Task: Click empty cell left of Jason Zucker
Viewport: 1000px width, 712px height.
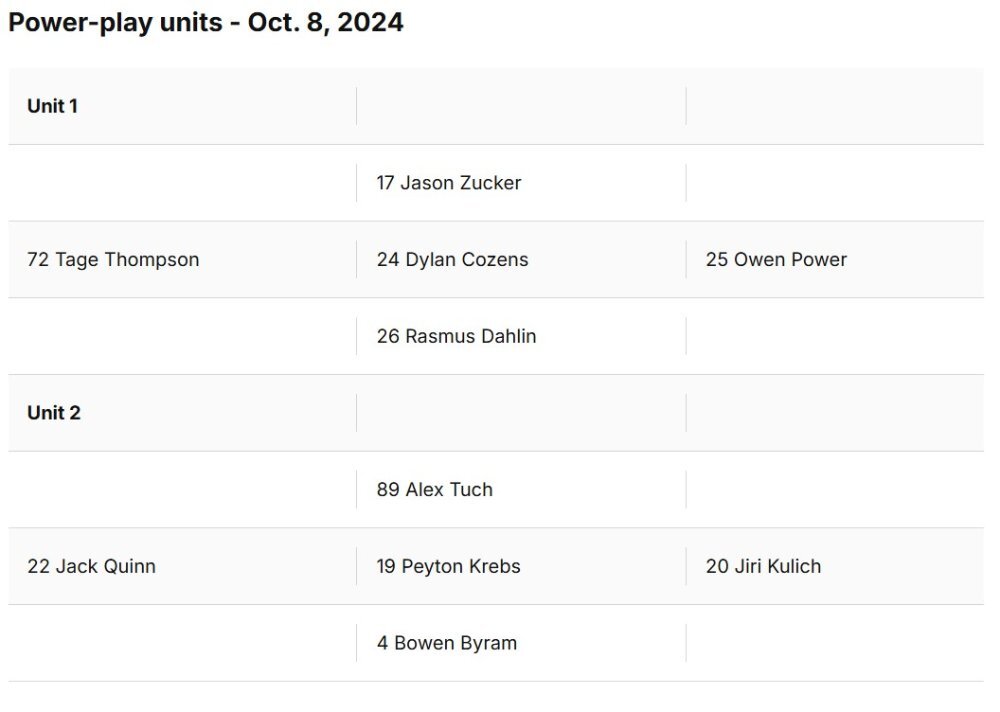Action: click(x=182, y=183)
